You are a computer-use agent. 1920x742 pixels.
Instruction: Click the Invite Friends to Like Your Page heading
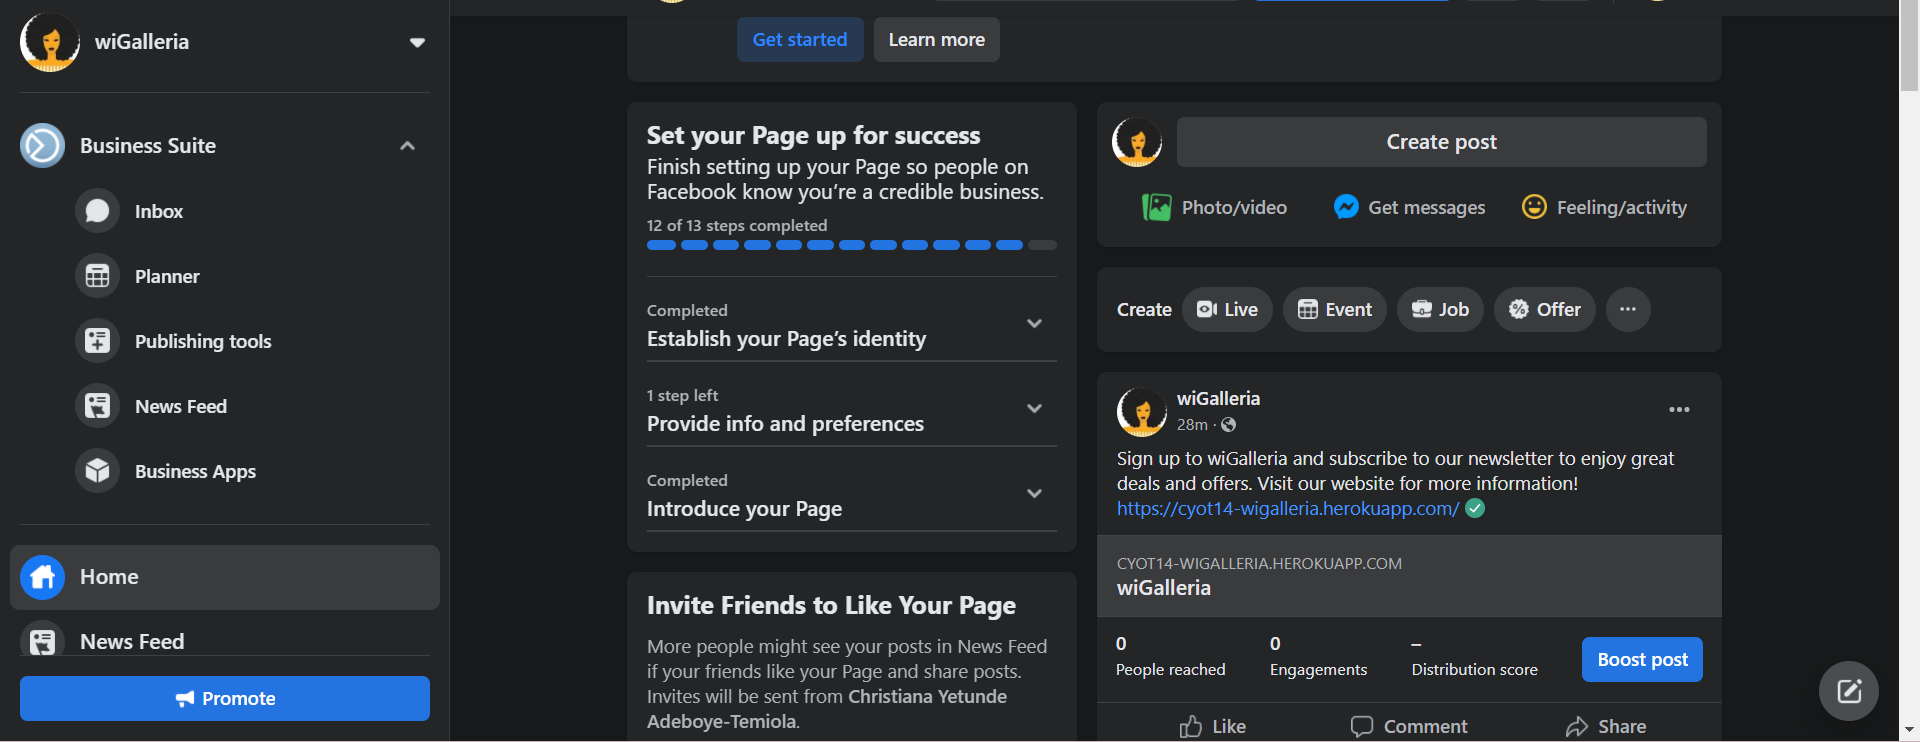(x=831, y=605)
